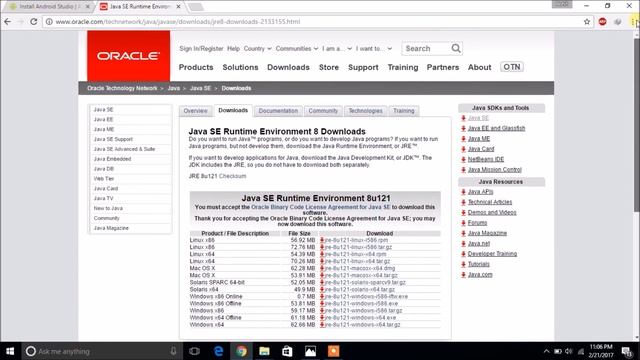Click the Help link
The image size is (640, 360).
pyautogui.click(x=233, y=49)
